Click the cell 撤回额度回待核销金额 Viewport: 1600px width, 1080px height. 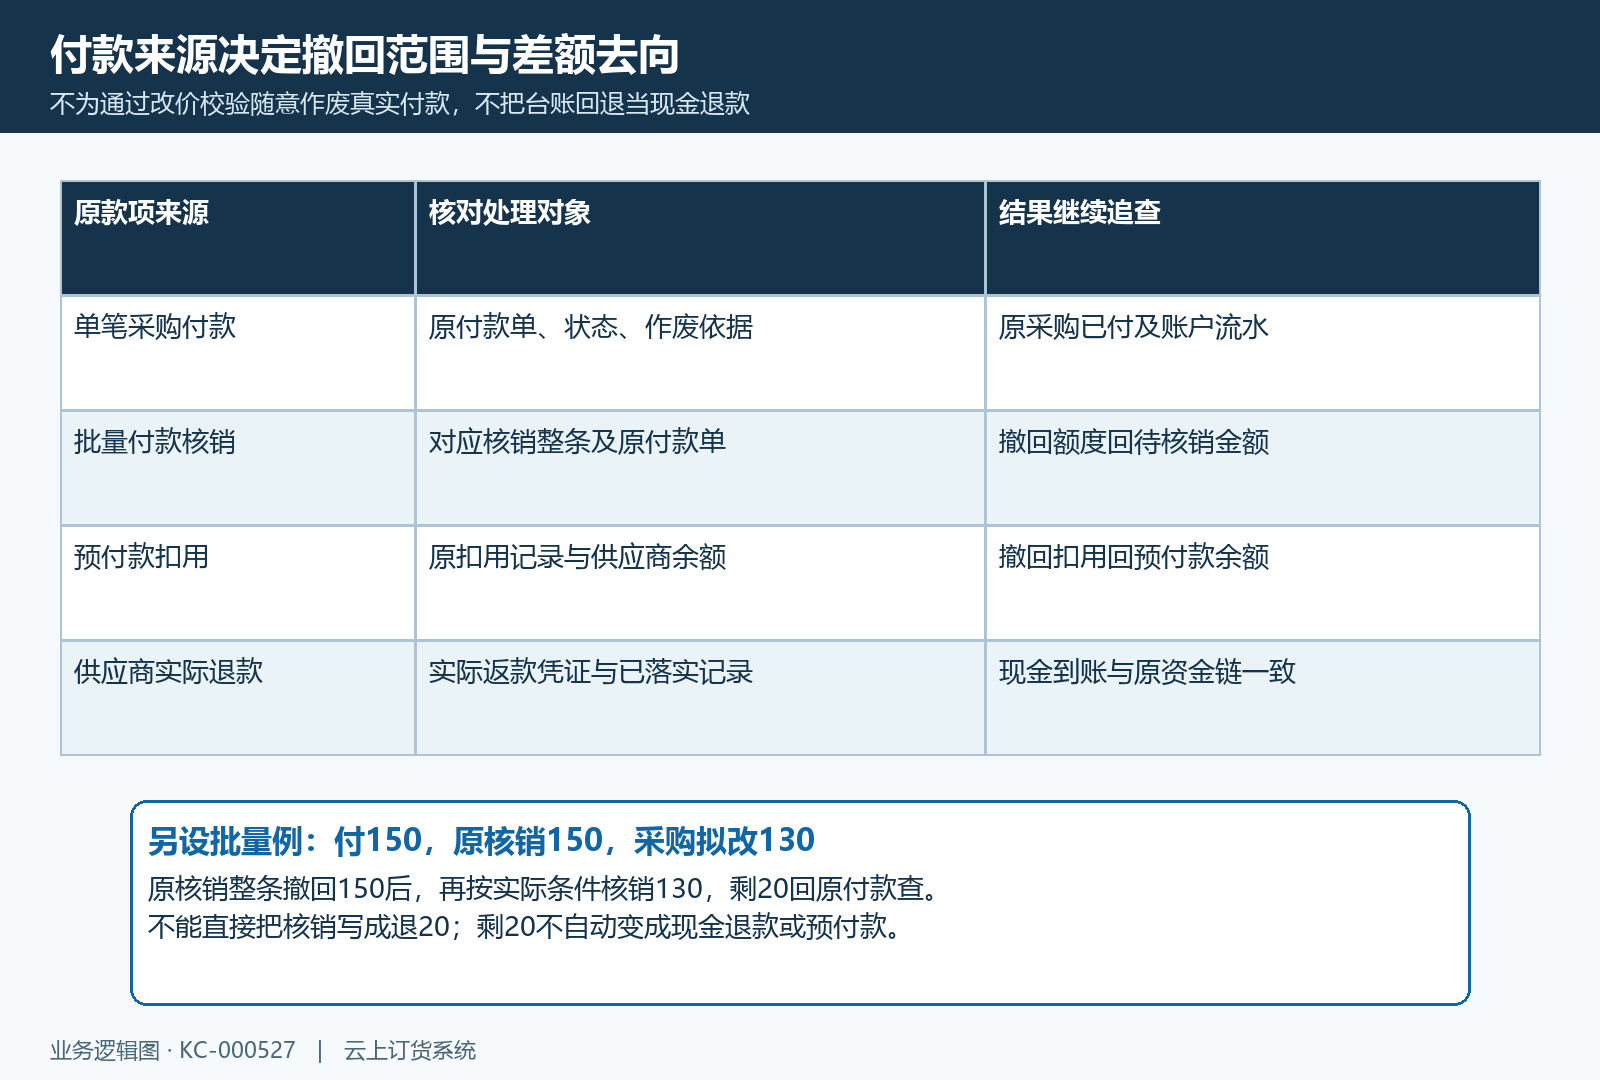(x=1262, y=468)
